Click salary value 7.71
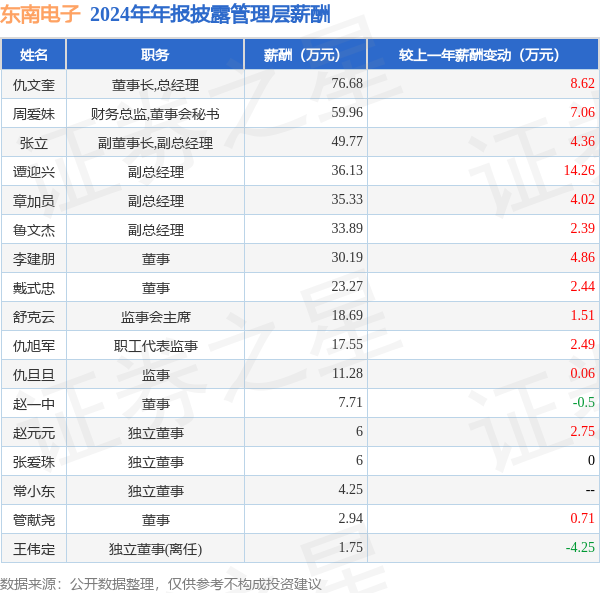 [x=350, y=403]
